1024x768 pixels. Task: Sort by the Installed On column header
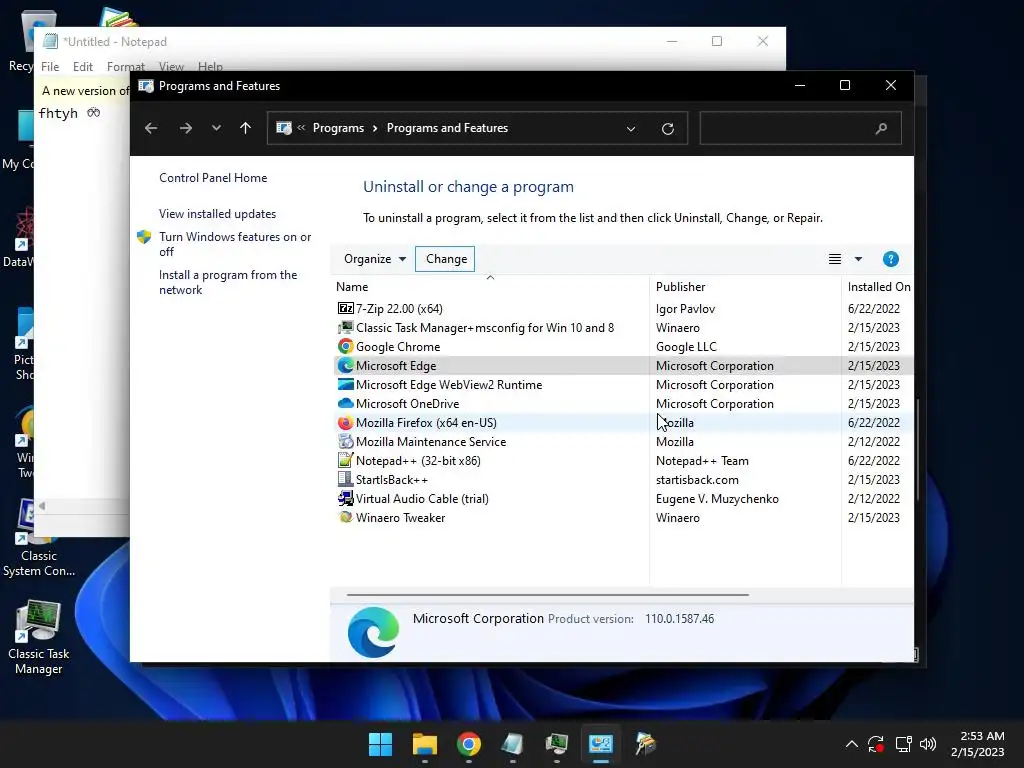pos(878,287)
